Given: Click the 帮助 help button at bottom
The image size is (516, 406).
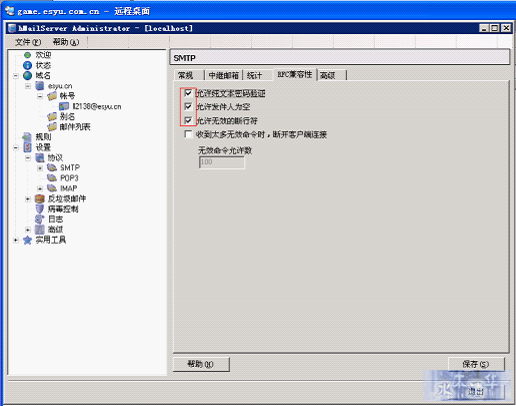Looking at the screenshot, I should click(201, 364).
